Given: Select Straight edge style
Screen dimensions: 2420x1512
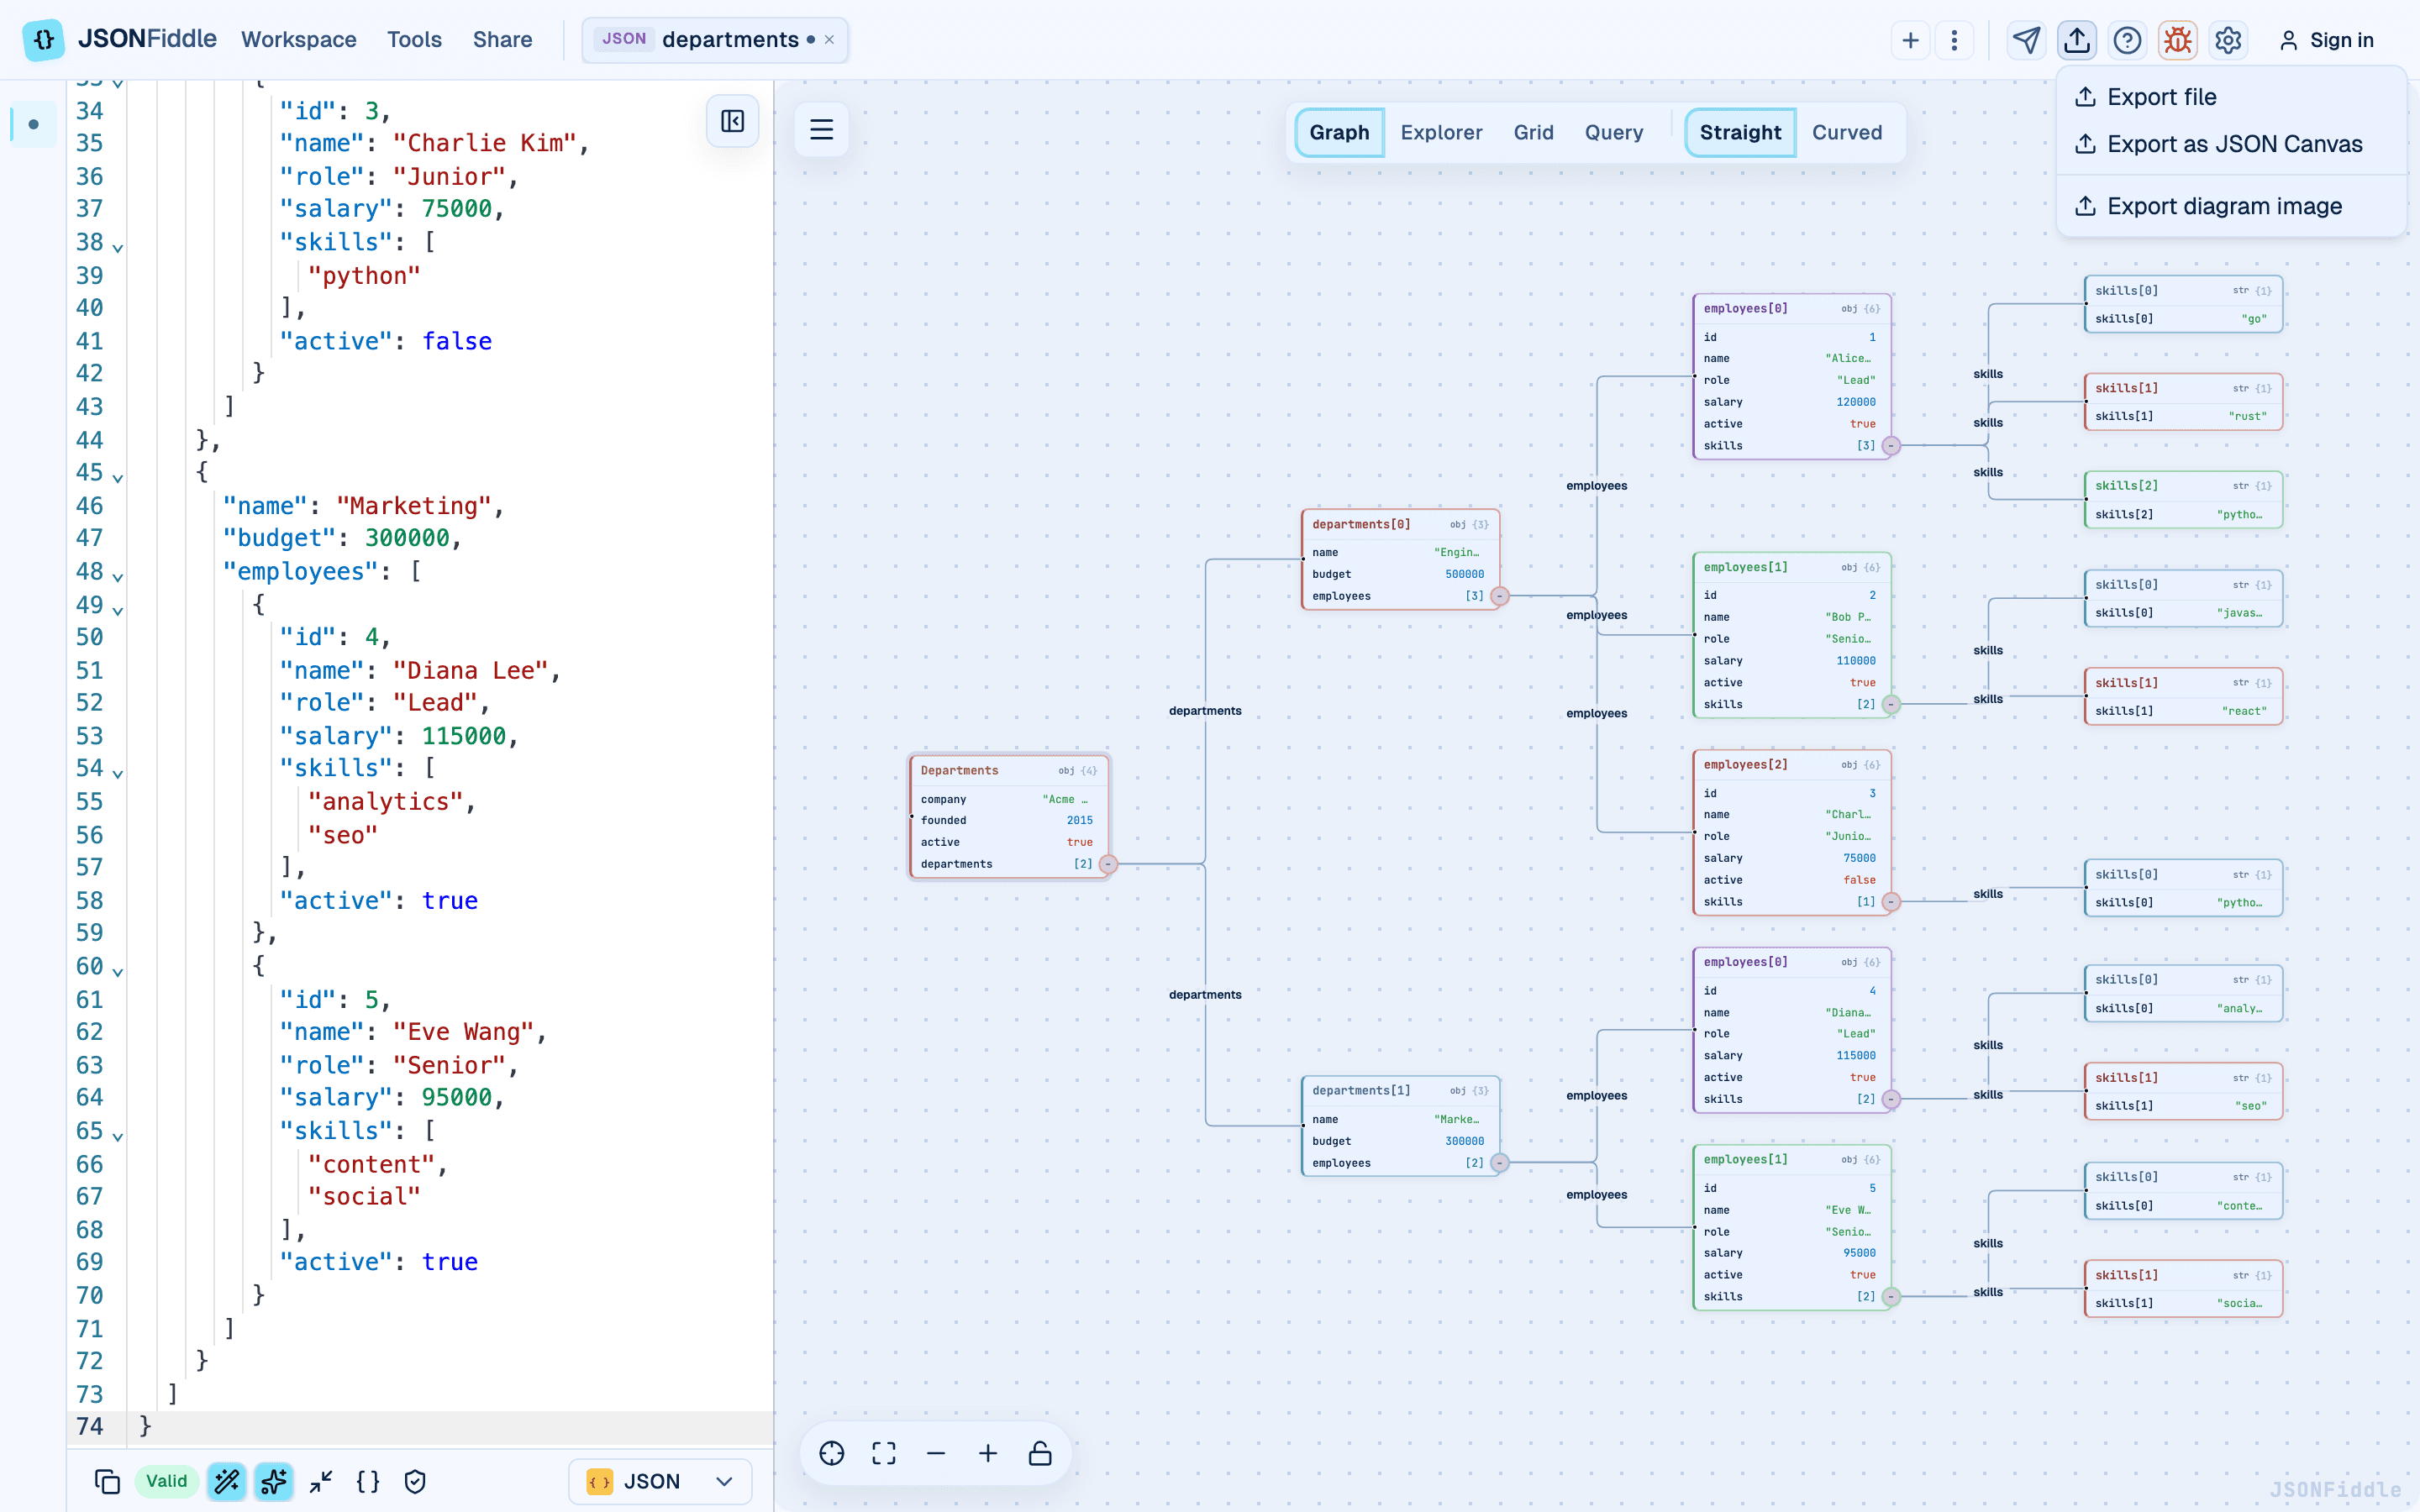Looking at the screenshot, I should click(x=1740, y=132).
